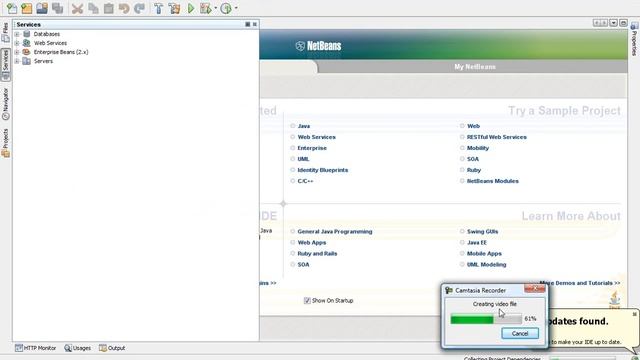Expand the Enterprise Beans (2.x) node

[x=17, y=52]
